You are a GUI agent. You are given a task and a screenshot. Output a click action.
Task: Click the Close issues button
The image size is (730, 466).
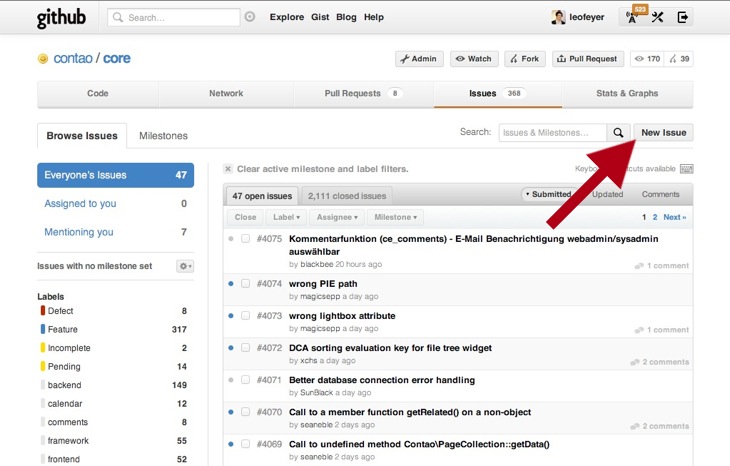pyautogui.click(x=245, y=217)
